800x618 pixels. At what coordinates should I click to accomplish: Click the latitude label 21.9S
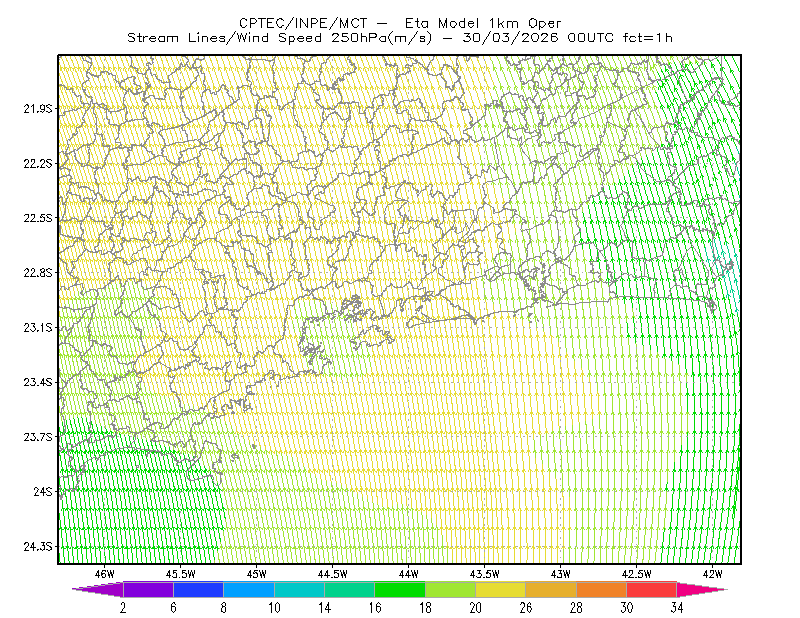(x=38, y=109)
